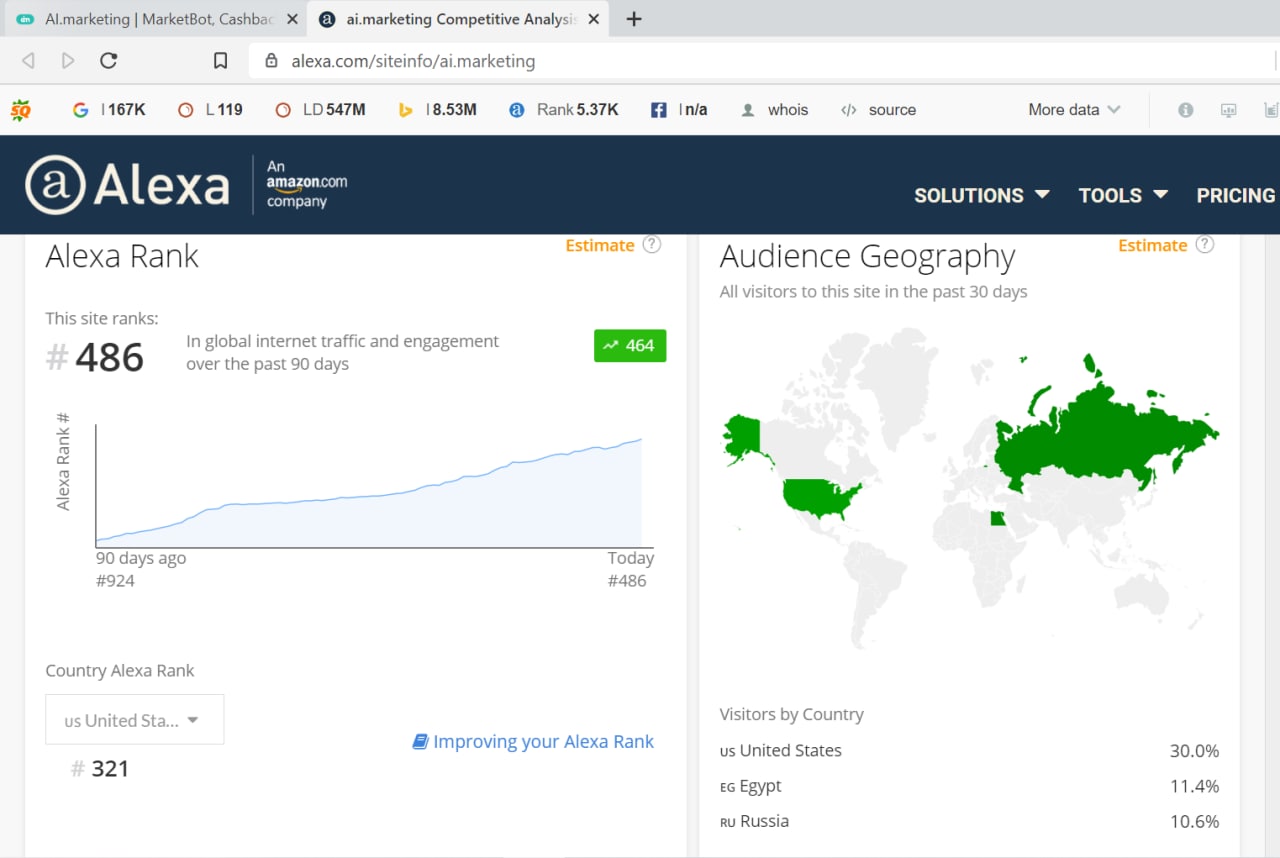Click the 30.0% visitor percentage
This screenshot has height=858, width=1280.
coord(1194,751)
